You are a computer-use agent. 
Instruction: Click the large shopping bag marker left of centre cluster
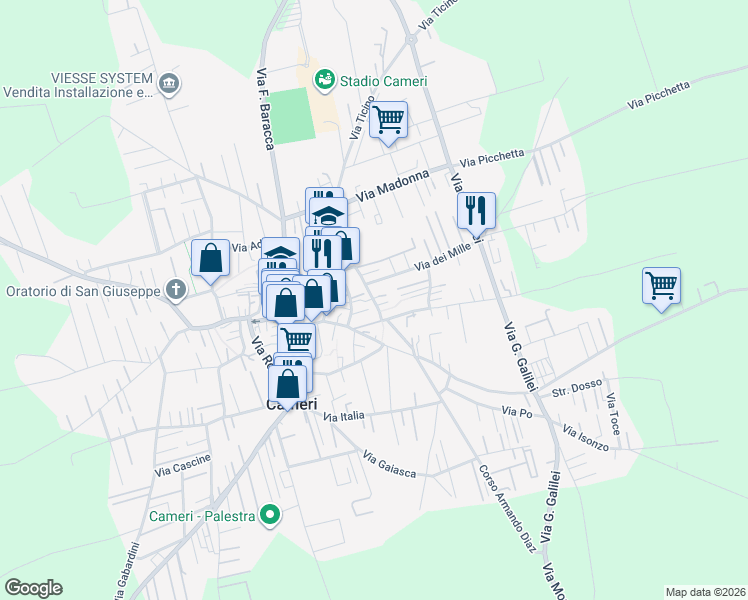[x=285, y=303]
